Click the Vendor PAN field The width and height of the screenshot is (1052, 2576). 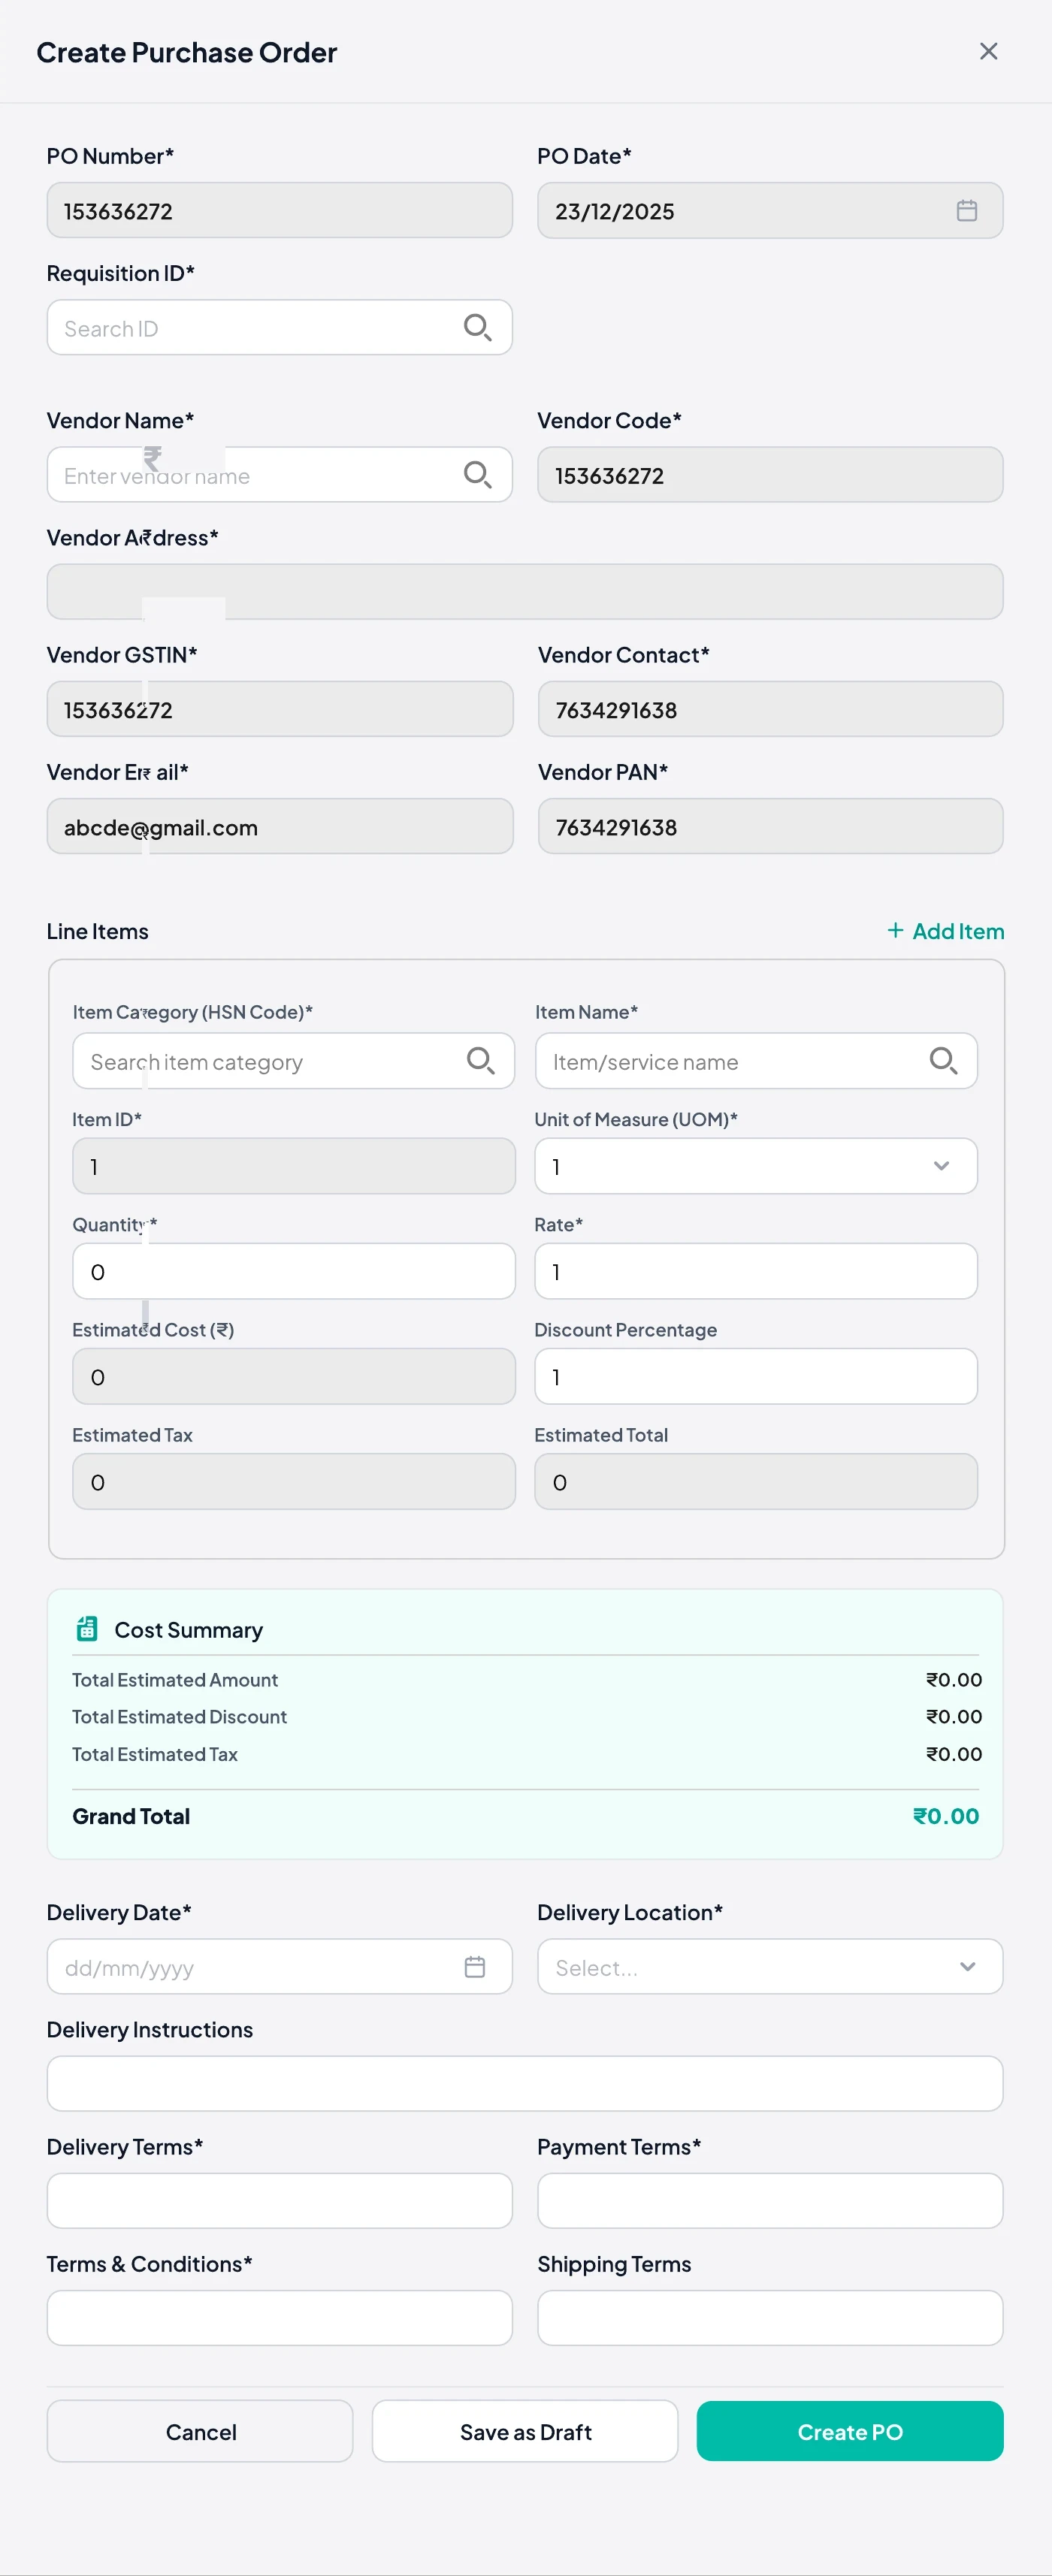point(770,826)
